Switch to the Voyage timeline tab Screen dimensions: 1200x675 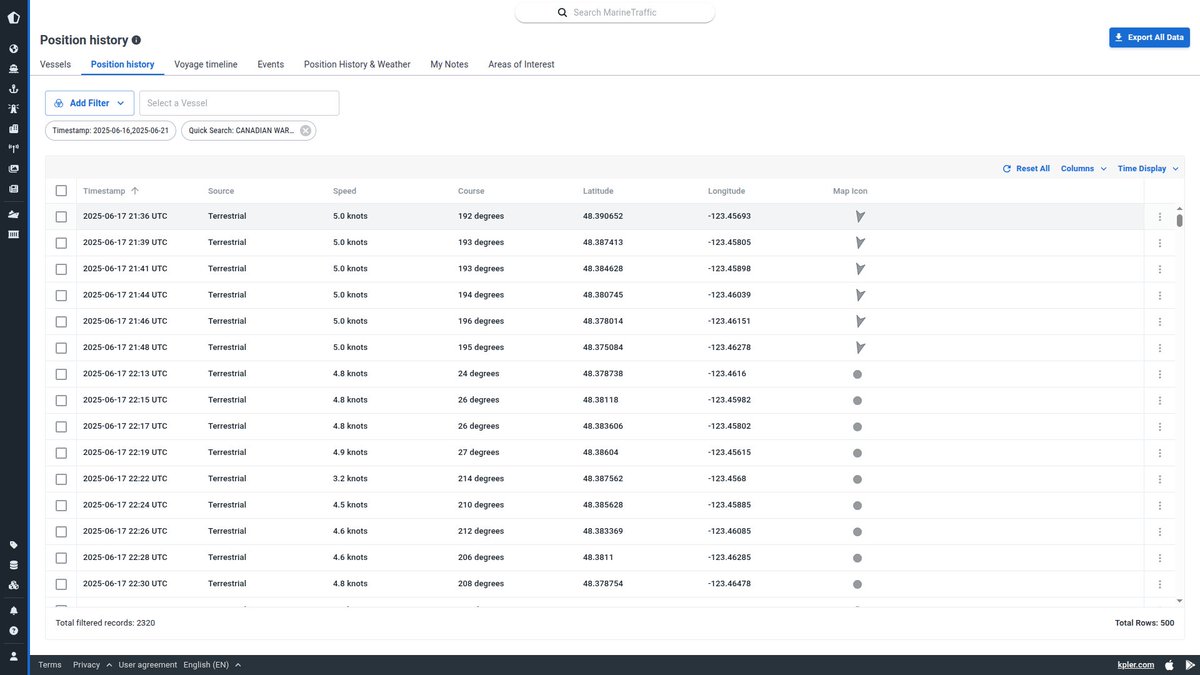206,64
